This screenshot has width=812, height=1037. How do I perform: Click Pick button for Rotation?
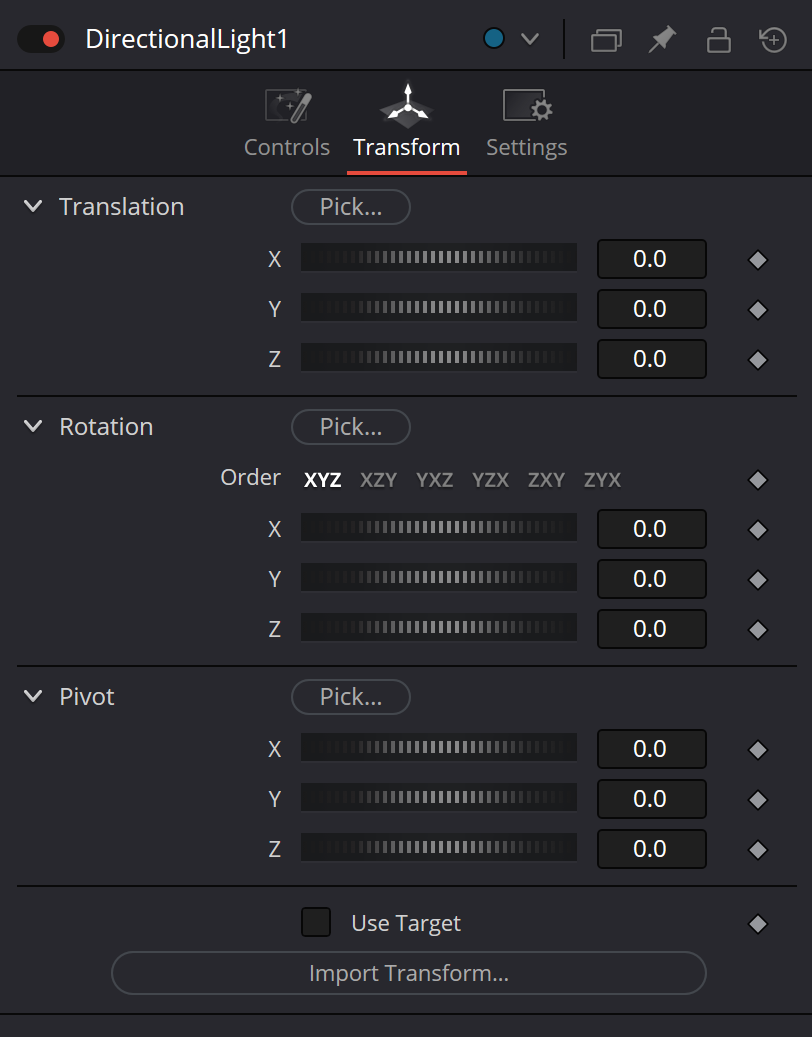click(351, 427)
